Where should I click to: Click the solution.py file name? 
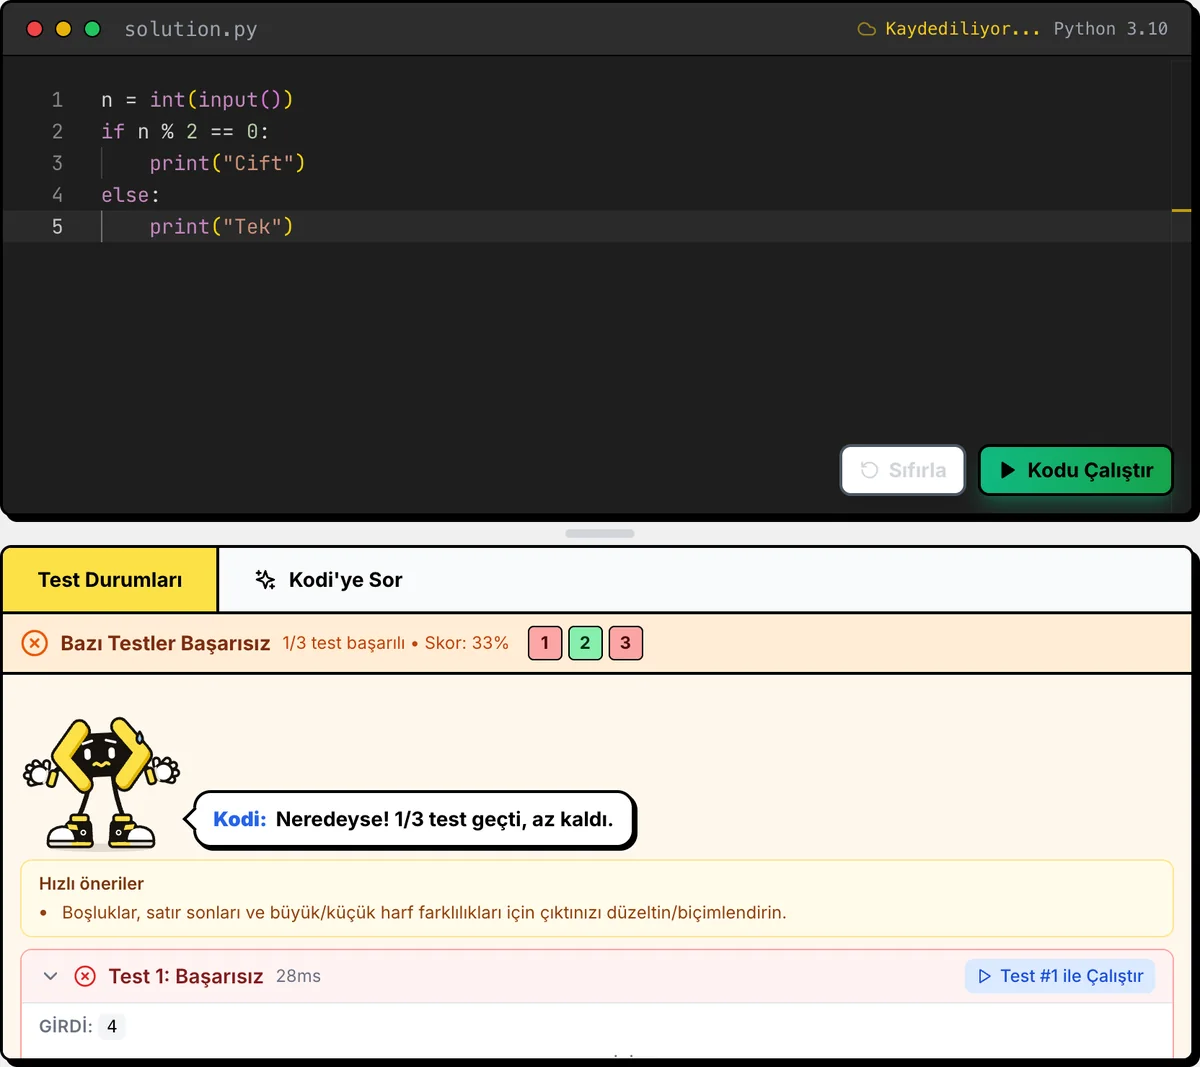coord(191,29)
